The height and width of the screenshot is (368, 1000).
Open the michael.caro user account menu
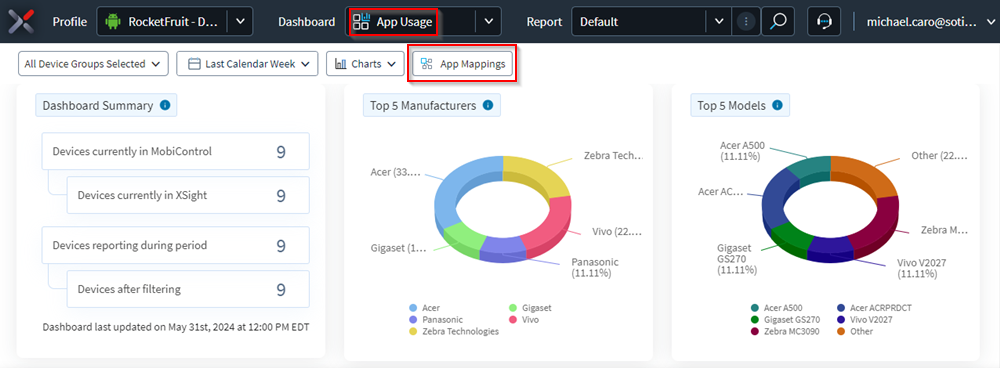(x=930, y=22)
